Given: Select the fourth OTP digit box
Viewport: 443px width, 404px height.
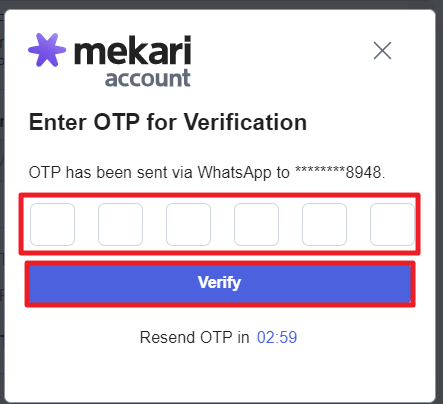Looking at the screenshot, I should (x=256, y=224).
